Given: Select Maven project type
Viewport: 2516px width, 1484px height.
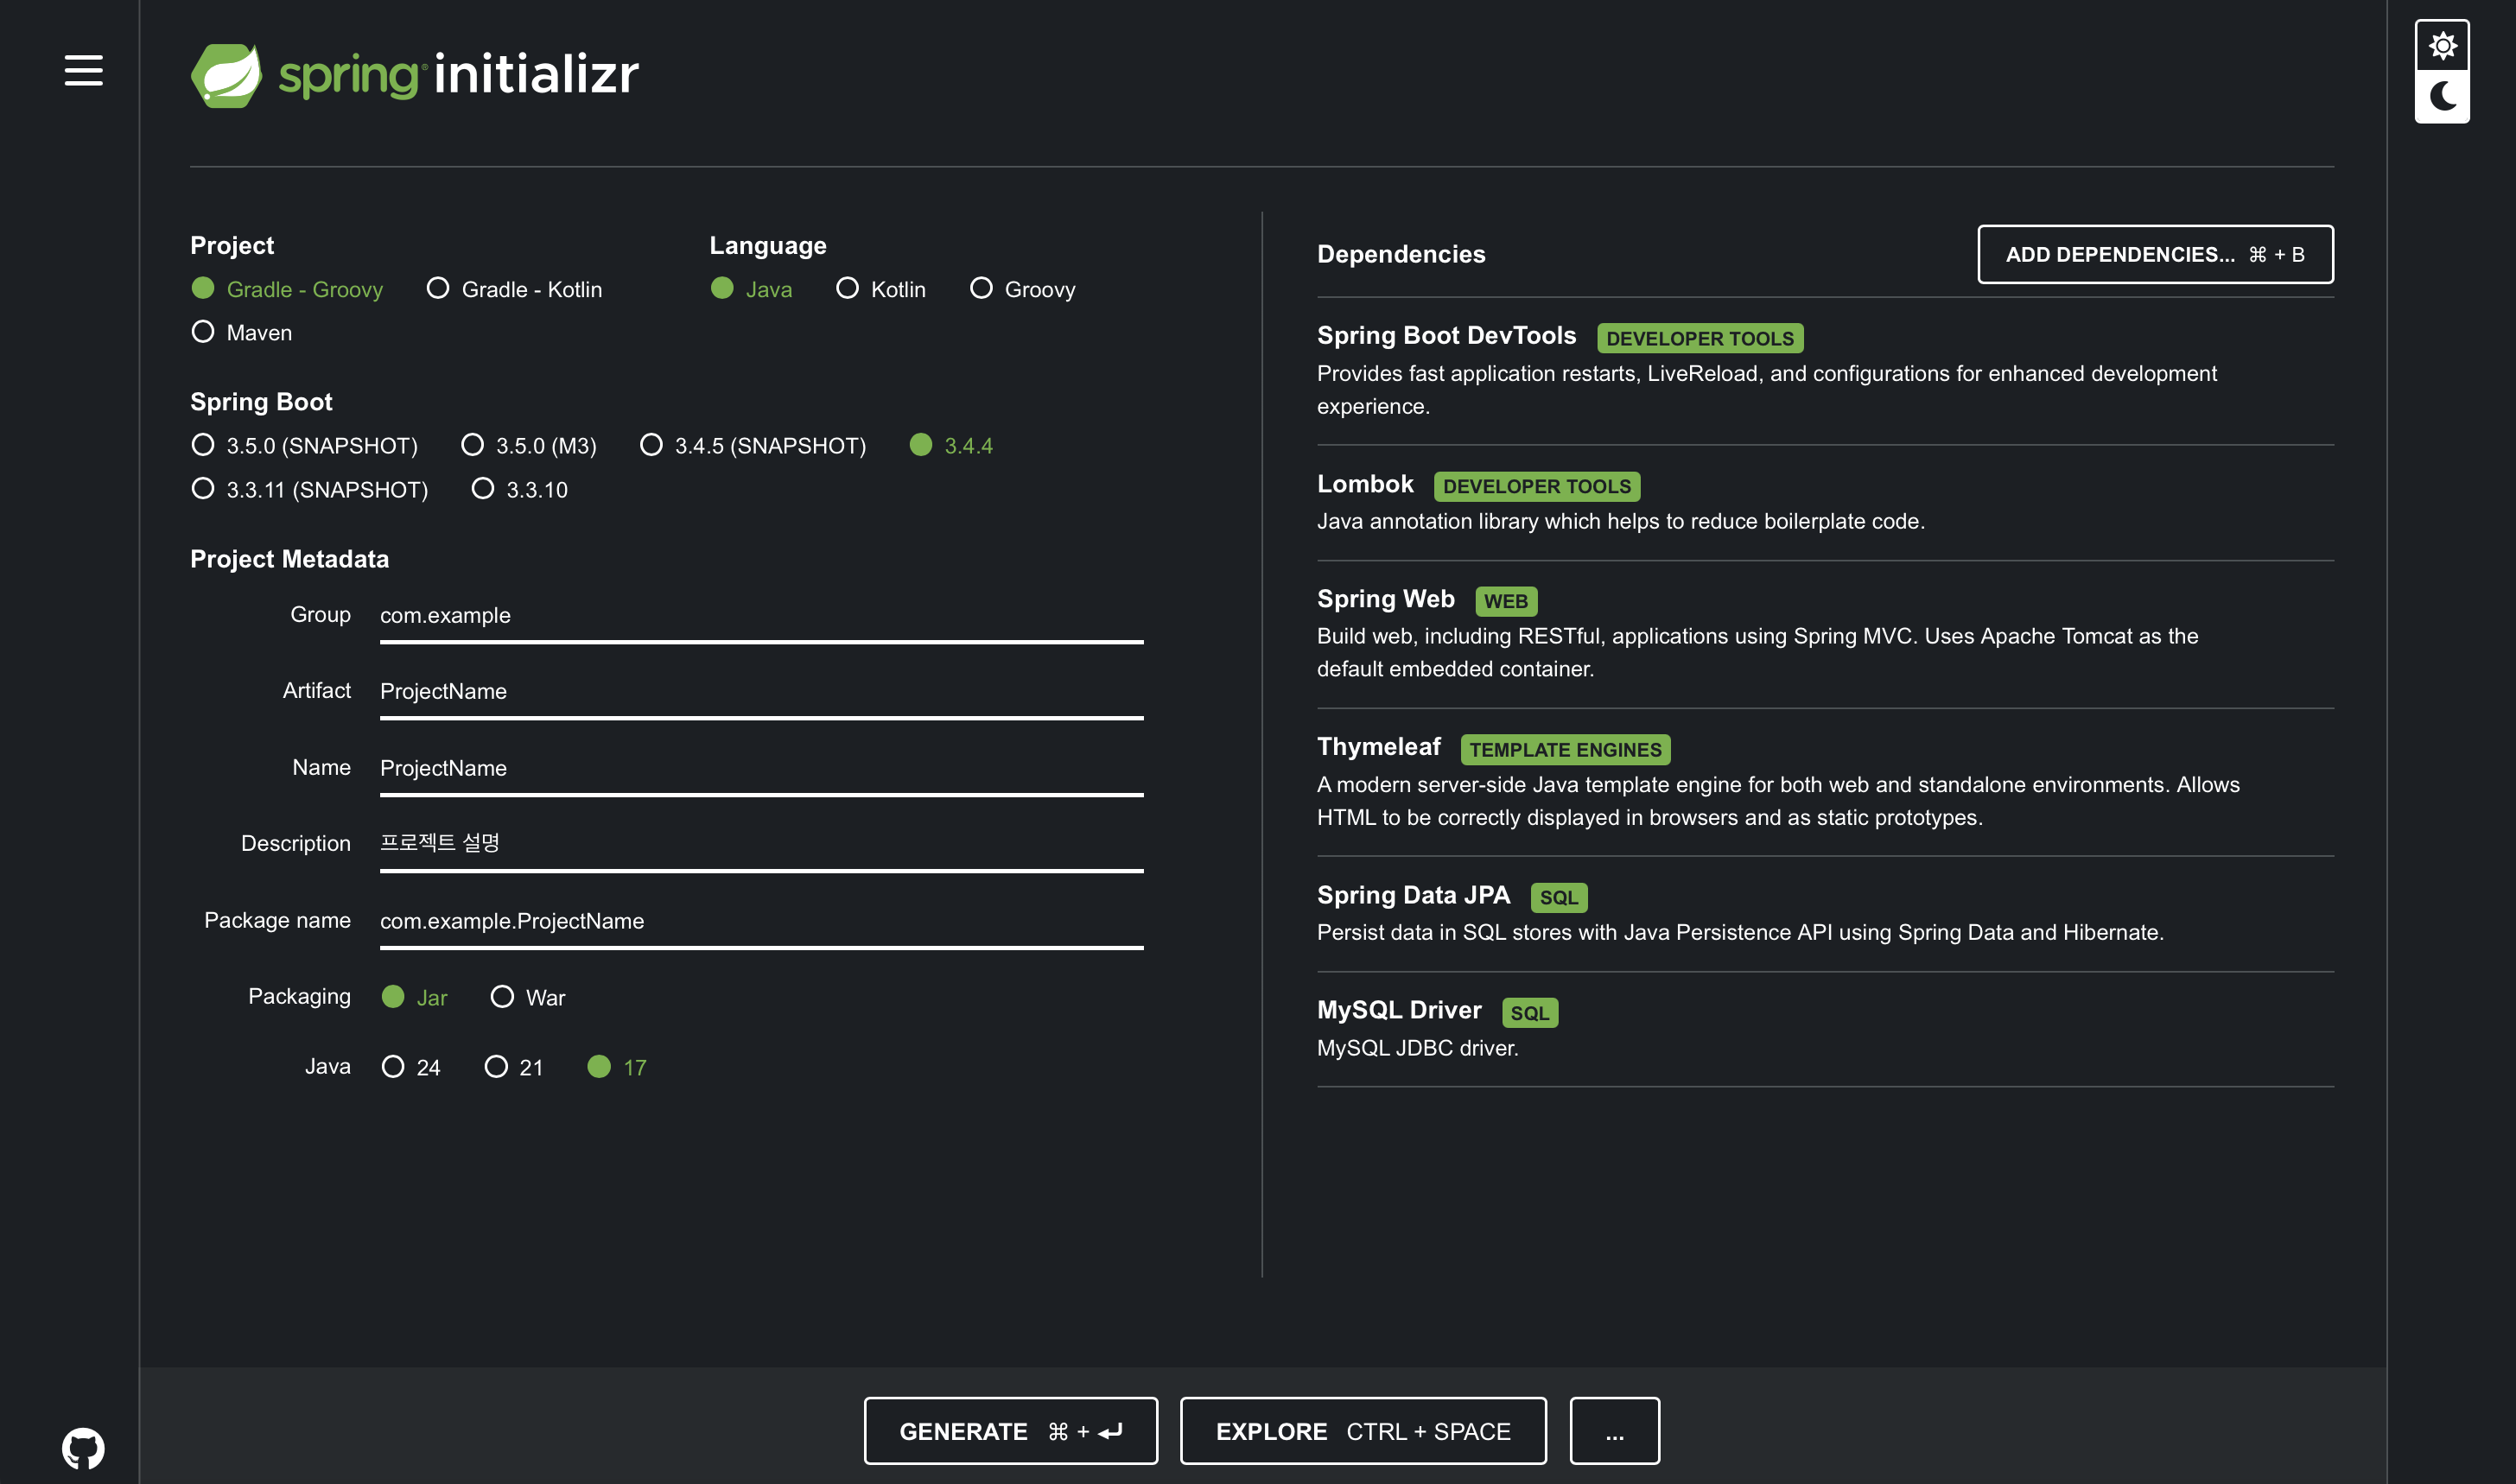Looking at the screenshot, I should (x=241, y=332).
